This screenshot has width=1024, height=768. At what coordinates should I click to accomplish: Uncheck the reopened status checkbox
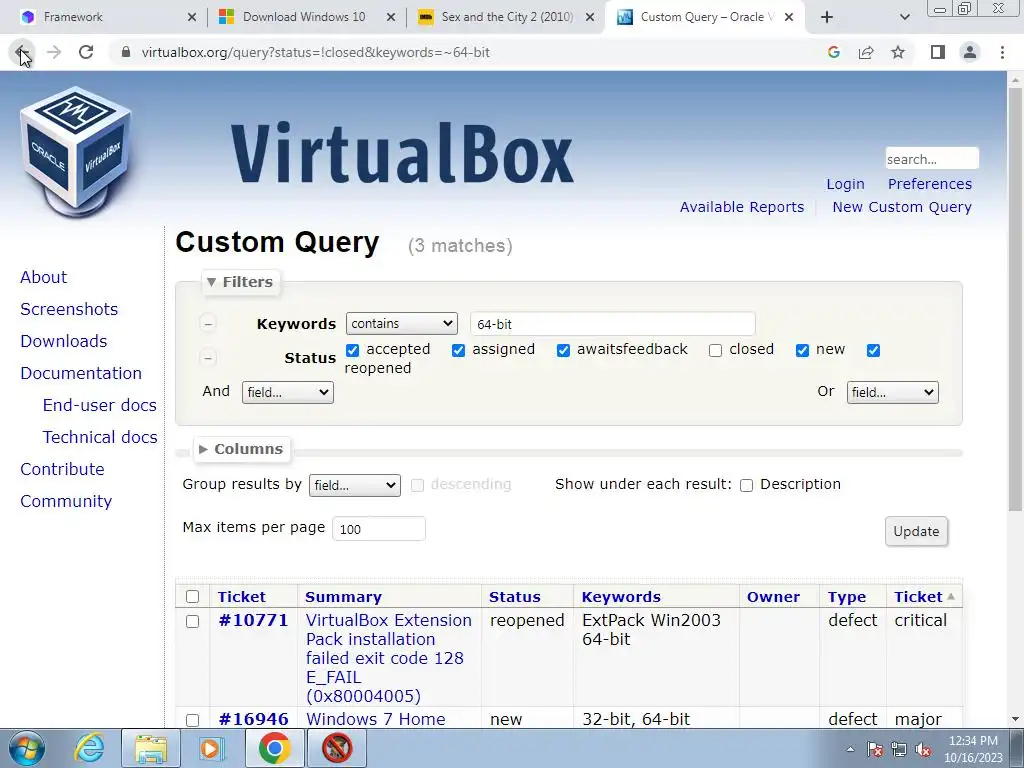(x=873, y=351)
